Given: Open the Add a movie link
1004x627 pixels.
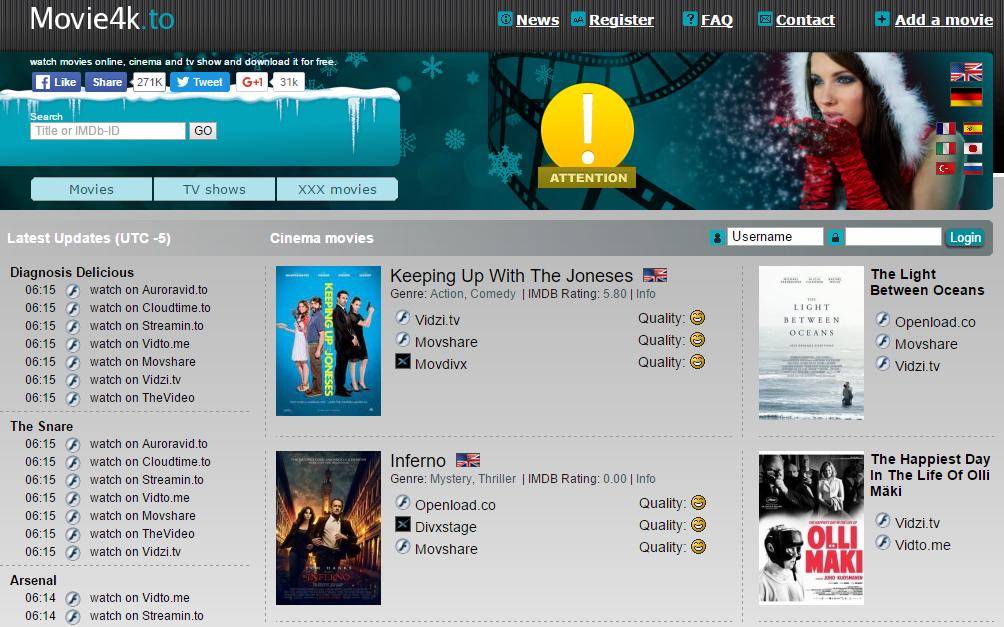Looking at the screenshot, I should pos(944,20).
